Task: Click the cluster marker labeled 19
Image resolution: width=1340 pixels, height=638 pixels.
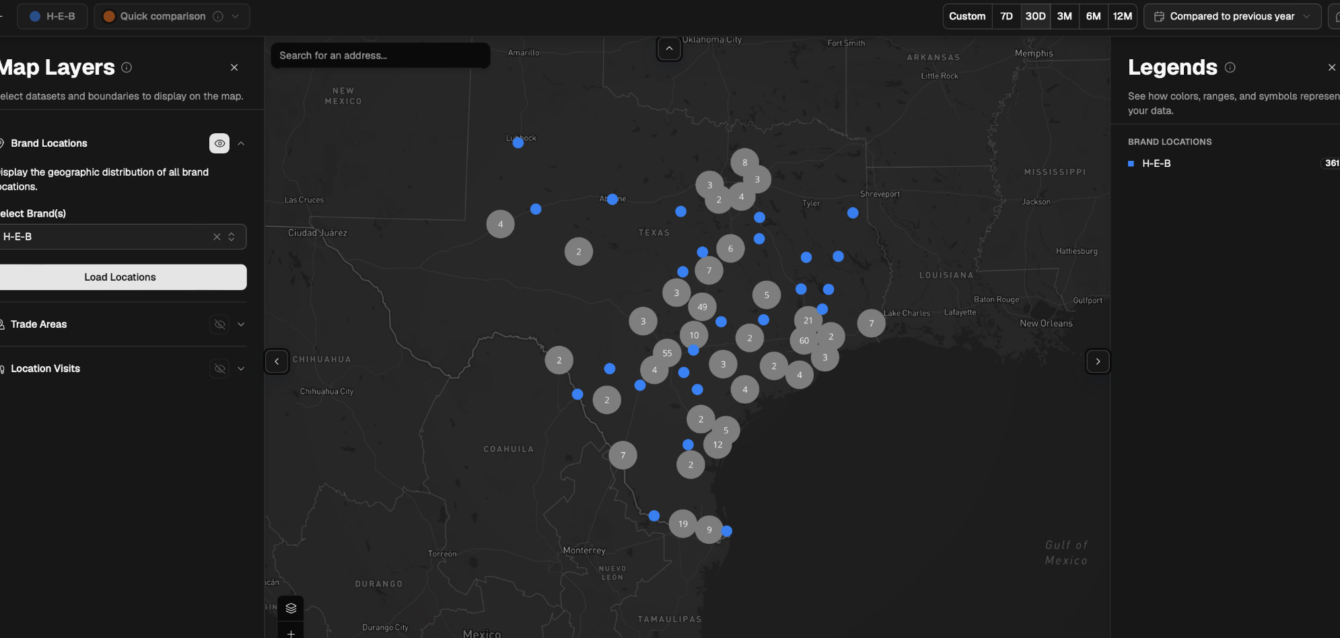Action: click(683, 523)
